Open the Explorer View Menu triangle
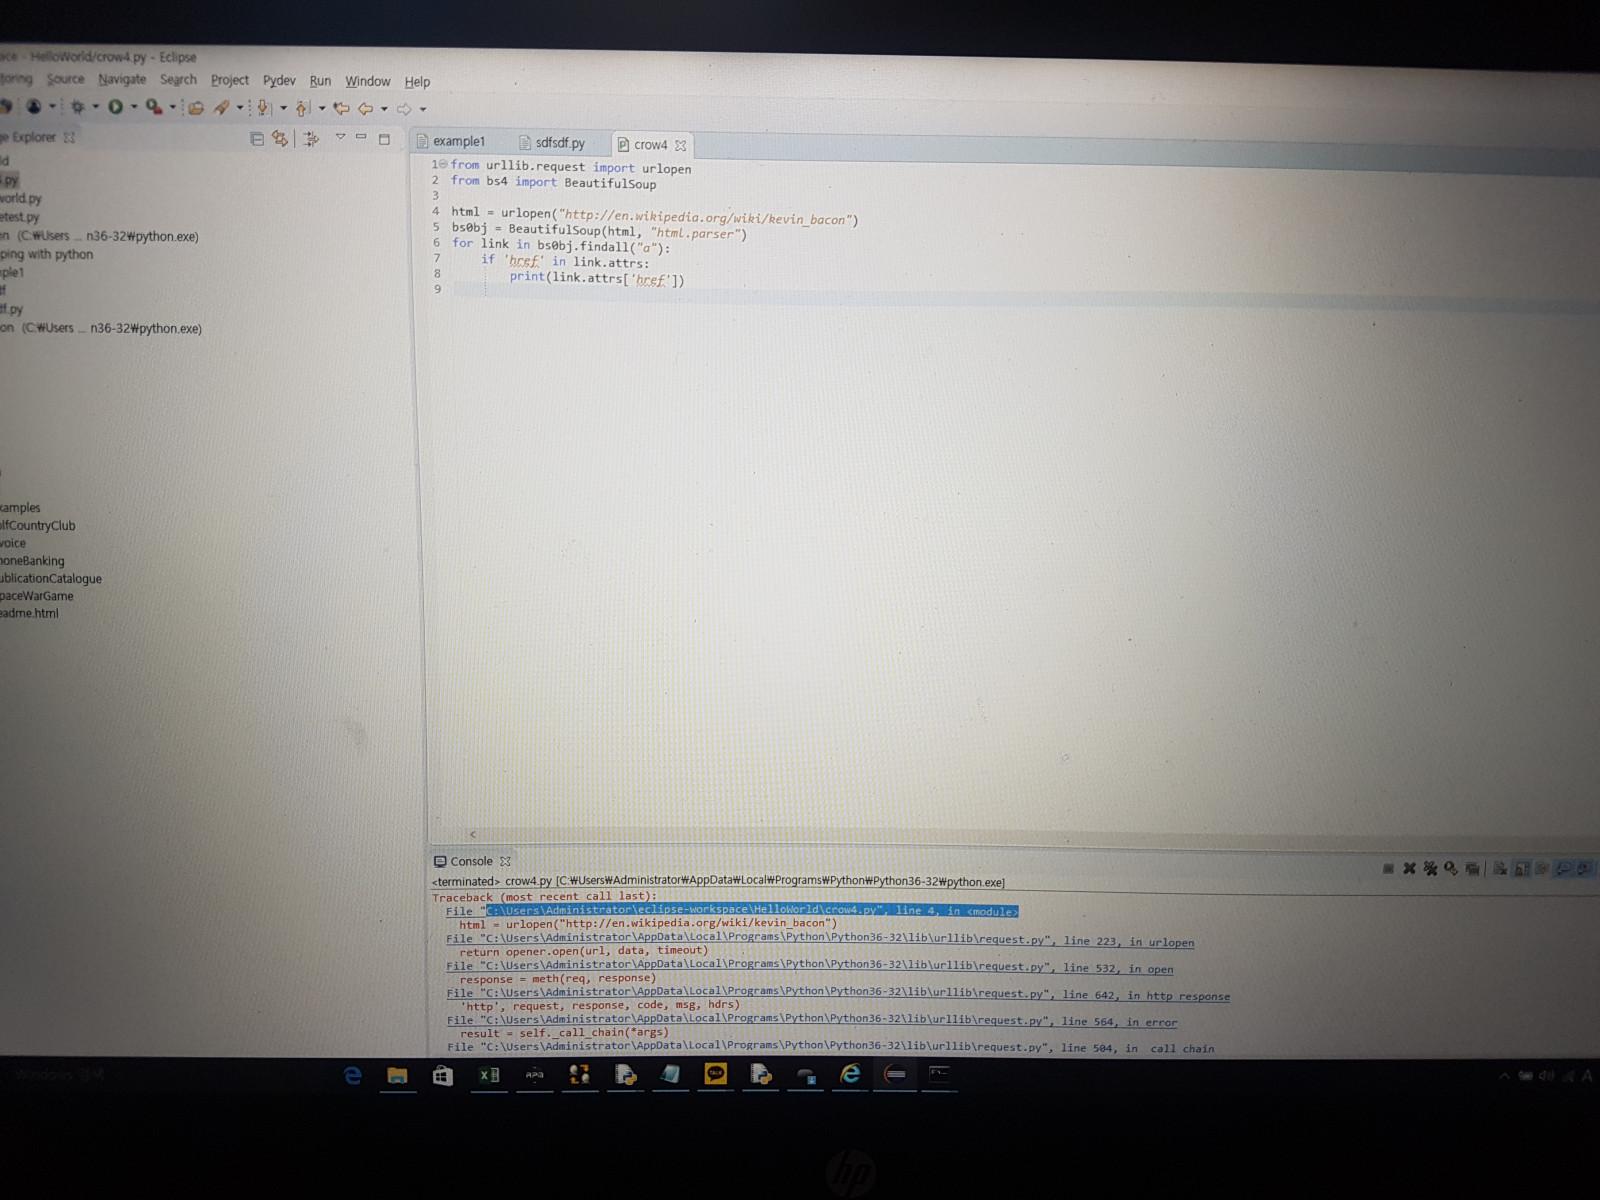This screenshot has width=1600, height=1200. 340,137
